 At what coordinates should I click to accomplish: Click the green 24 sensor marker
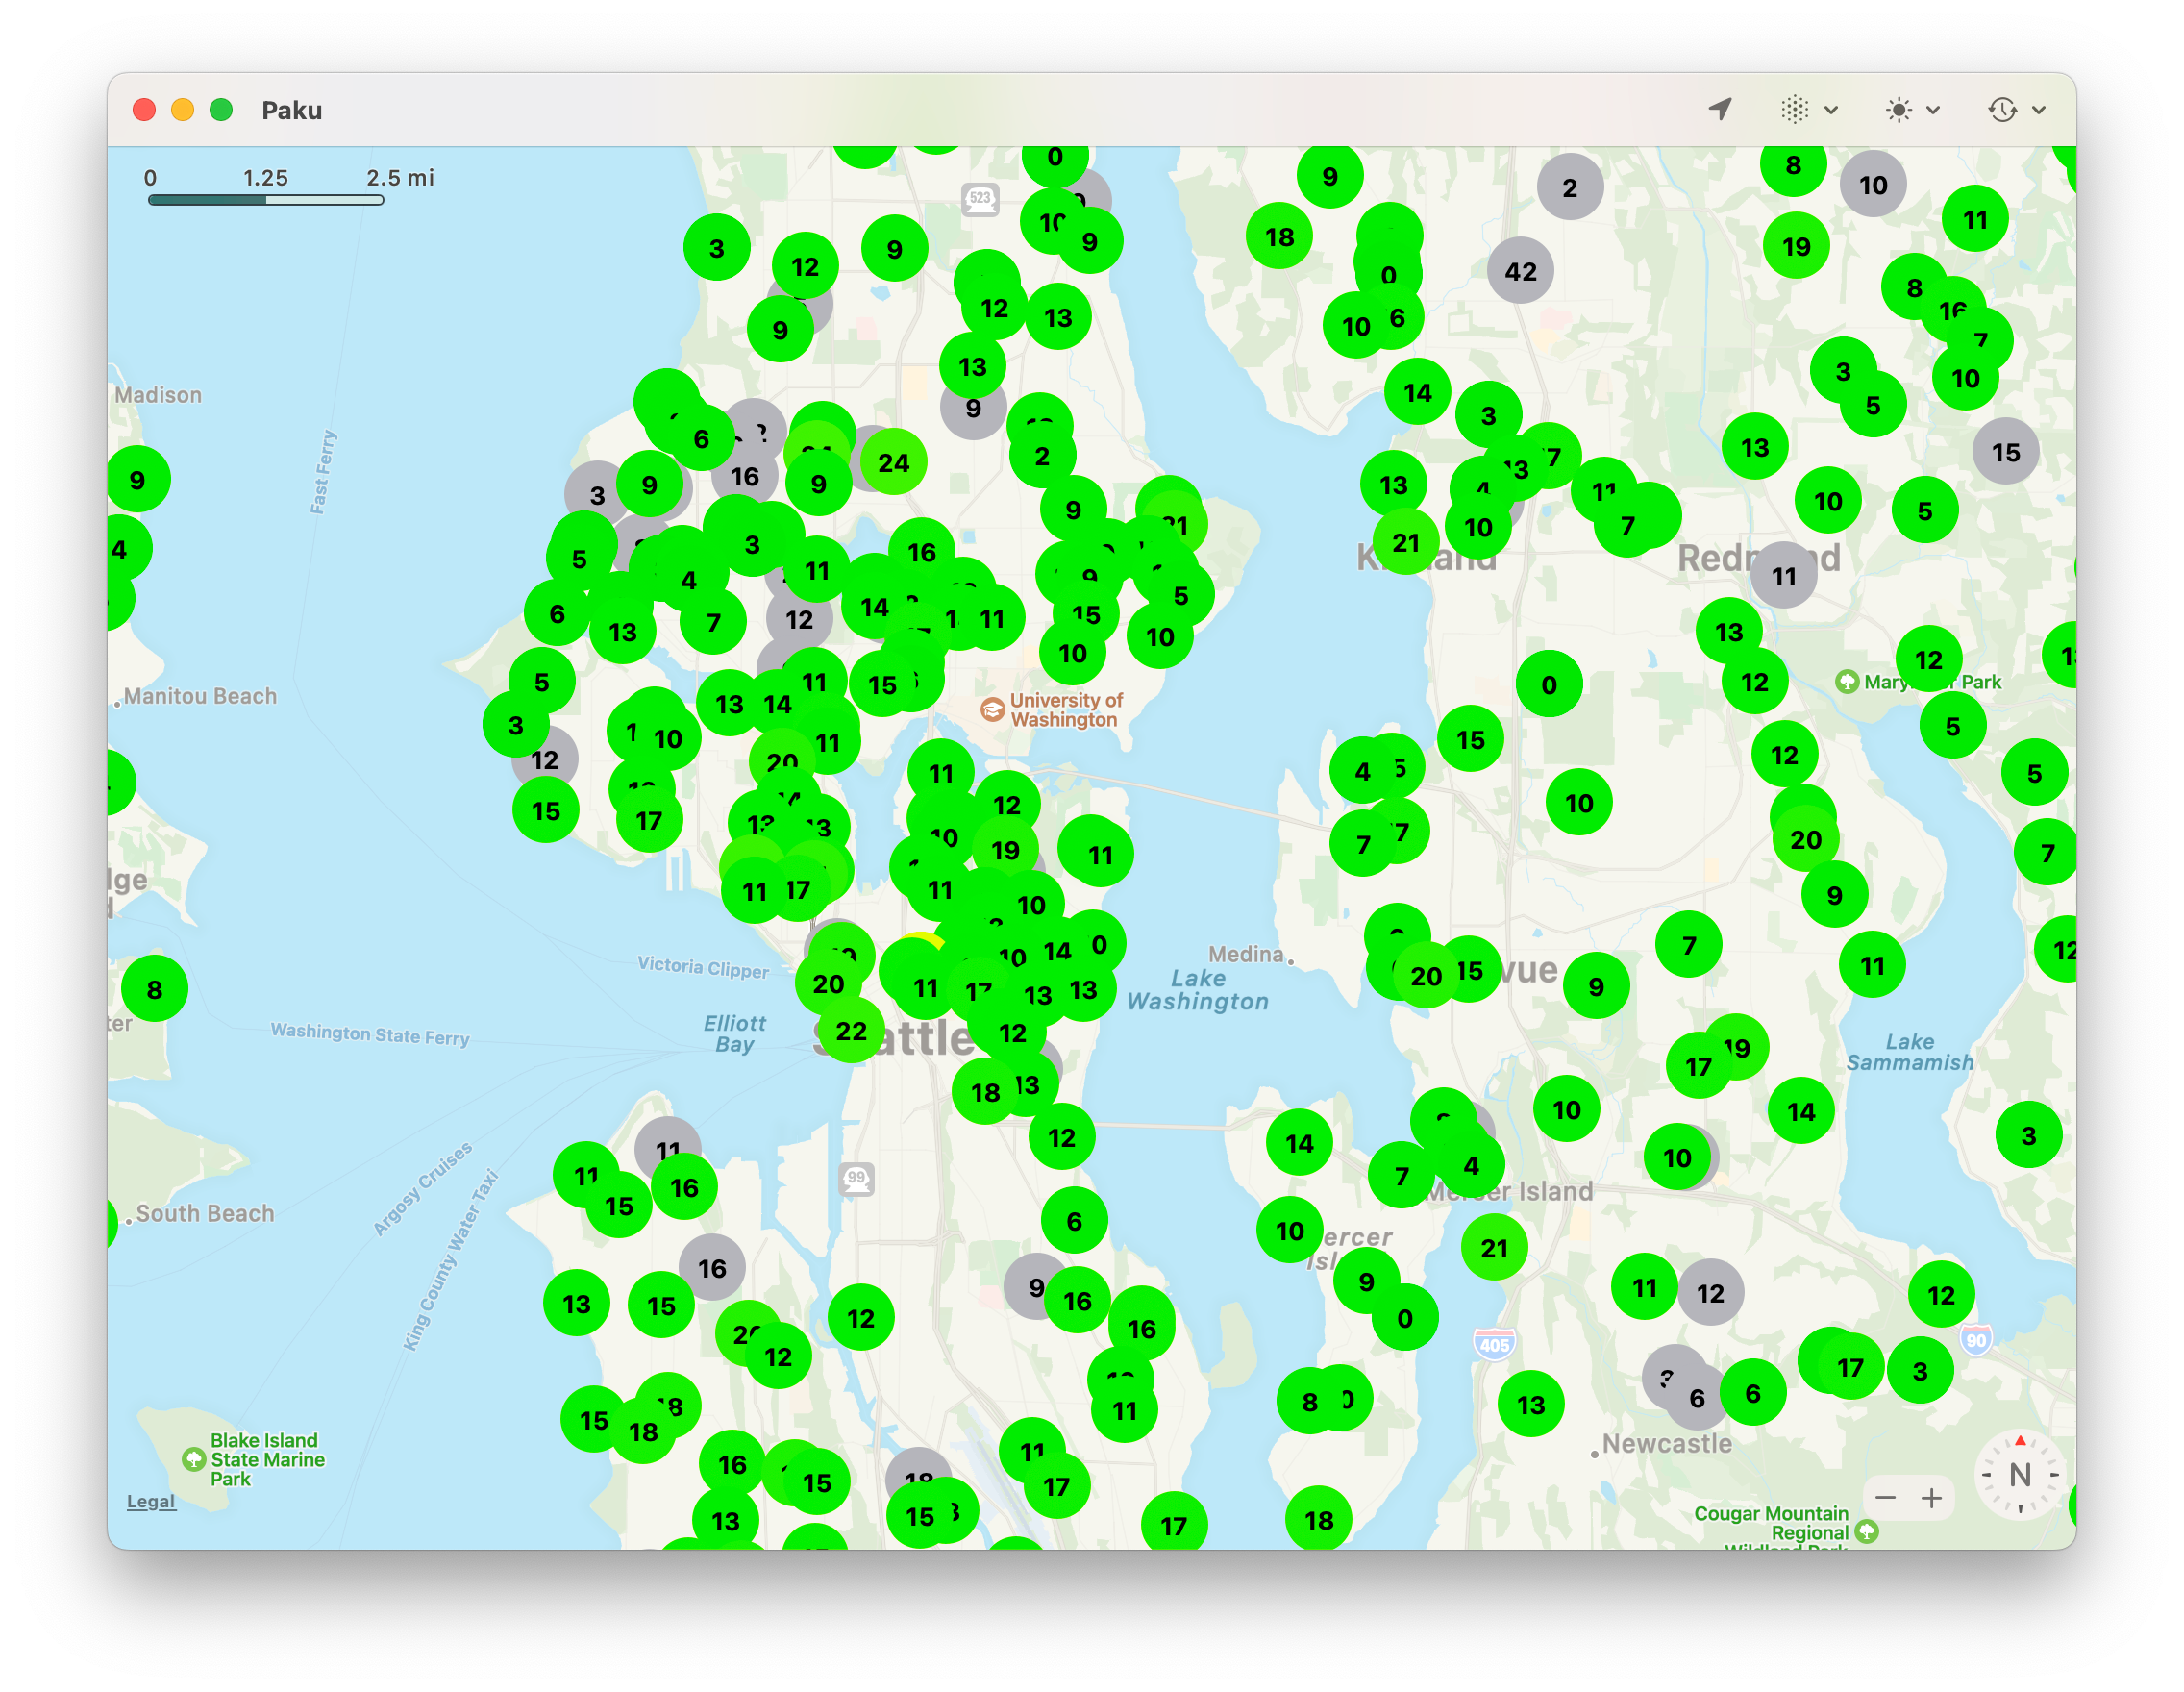point(893,462)
